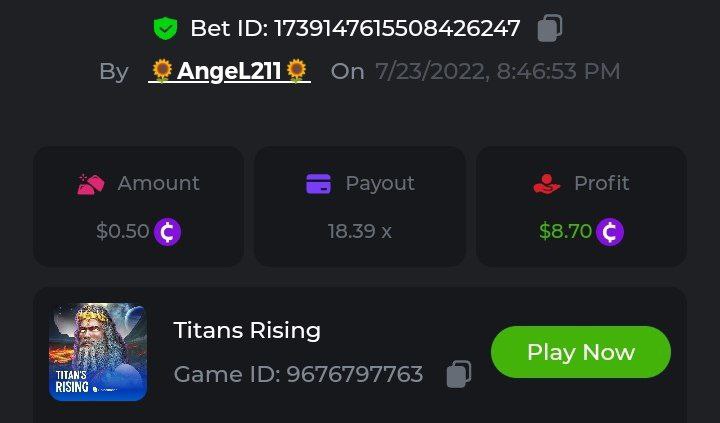Click the $0.50 amount value
This screenshot has width=720, height=423.
pyautogui.click(x=122, y=232)
